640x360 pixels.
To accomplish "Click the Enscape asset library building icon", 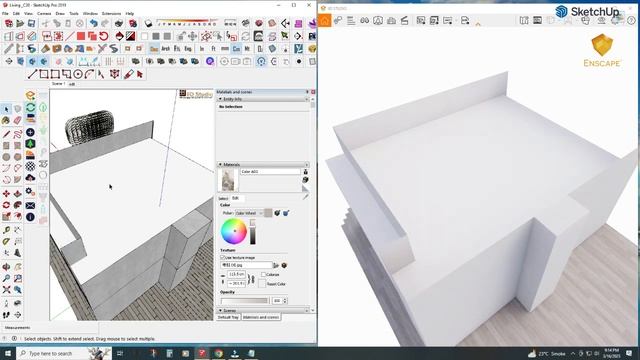I will coord(391,20).
